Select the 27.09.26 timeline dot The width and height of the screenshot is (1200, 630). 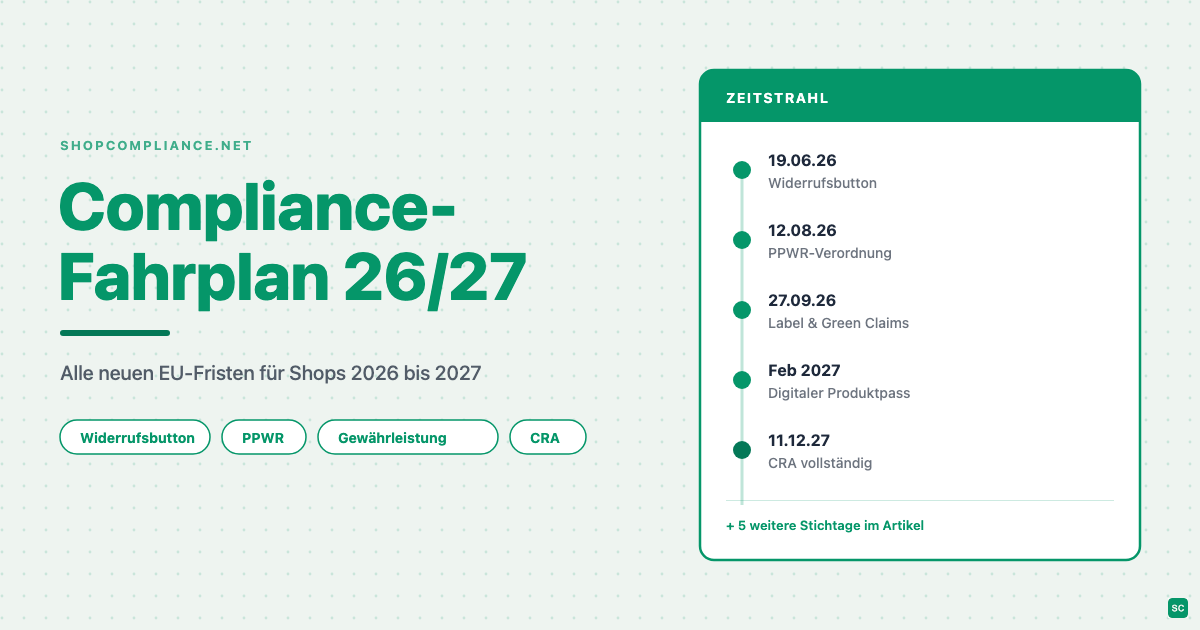[x=742, y=310]
